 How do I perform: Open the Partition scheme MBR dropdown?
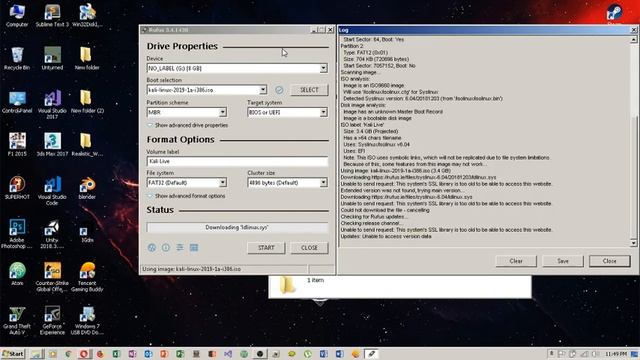(x=187, y=112)
